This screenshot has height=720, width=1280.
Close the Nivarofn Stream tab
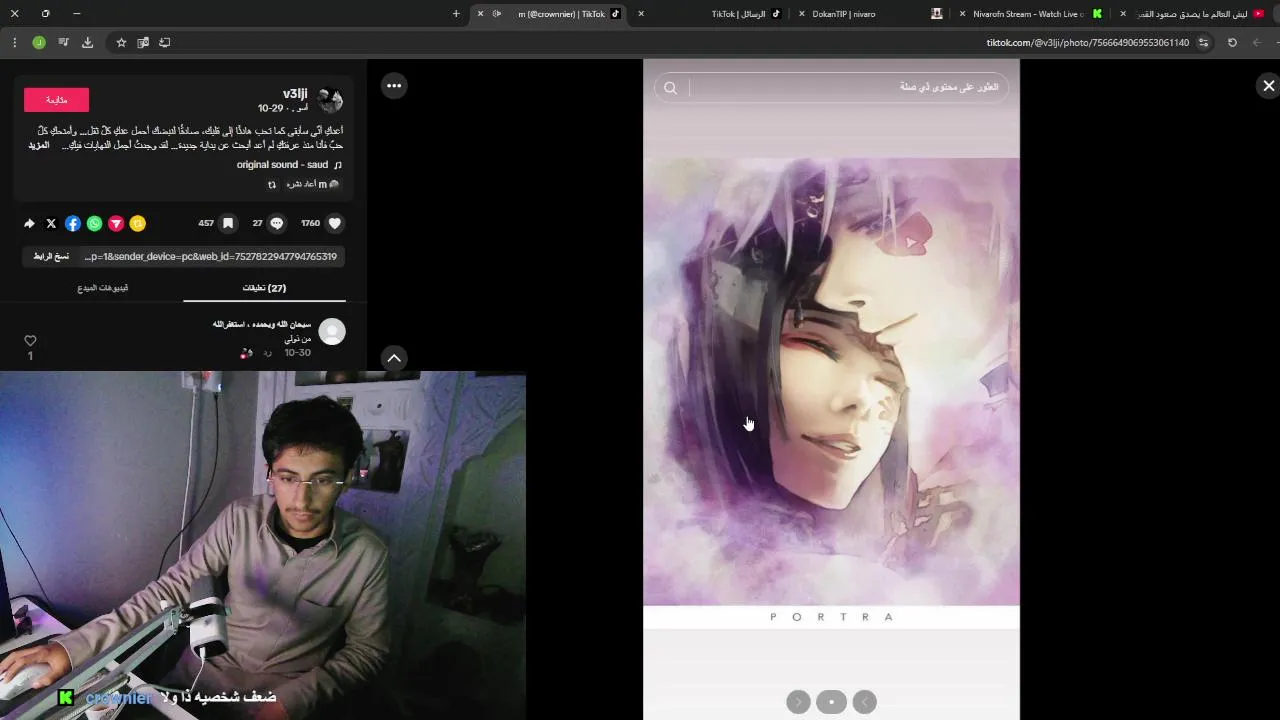tap(962, 14)
